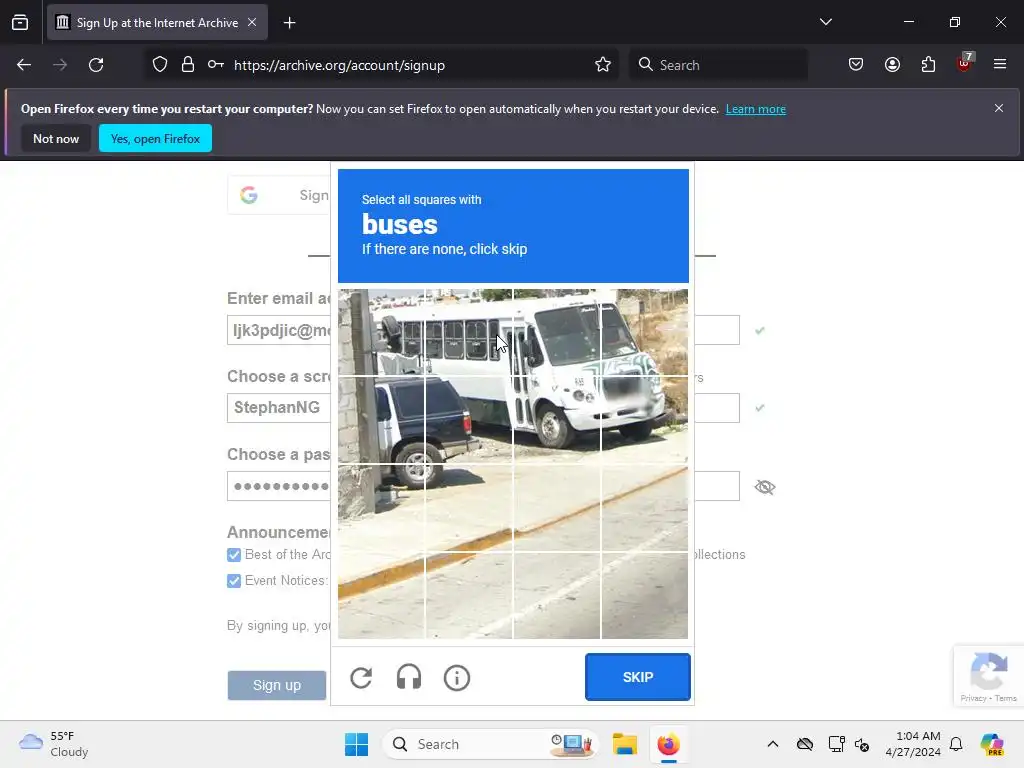The width and height of the screenshot is (1024, 768).
Task: Click taskbar Search box
Action: [490, 744]
